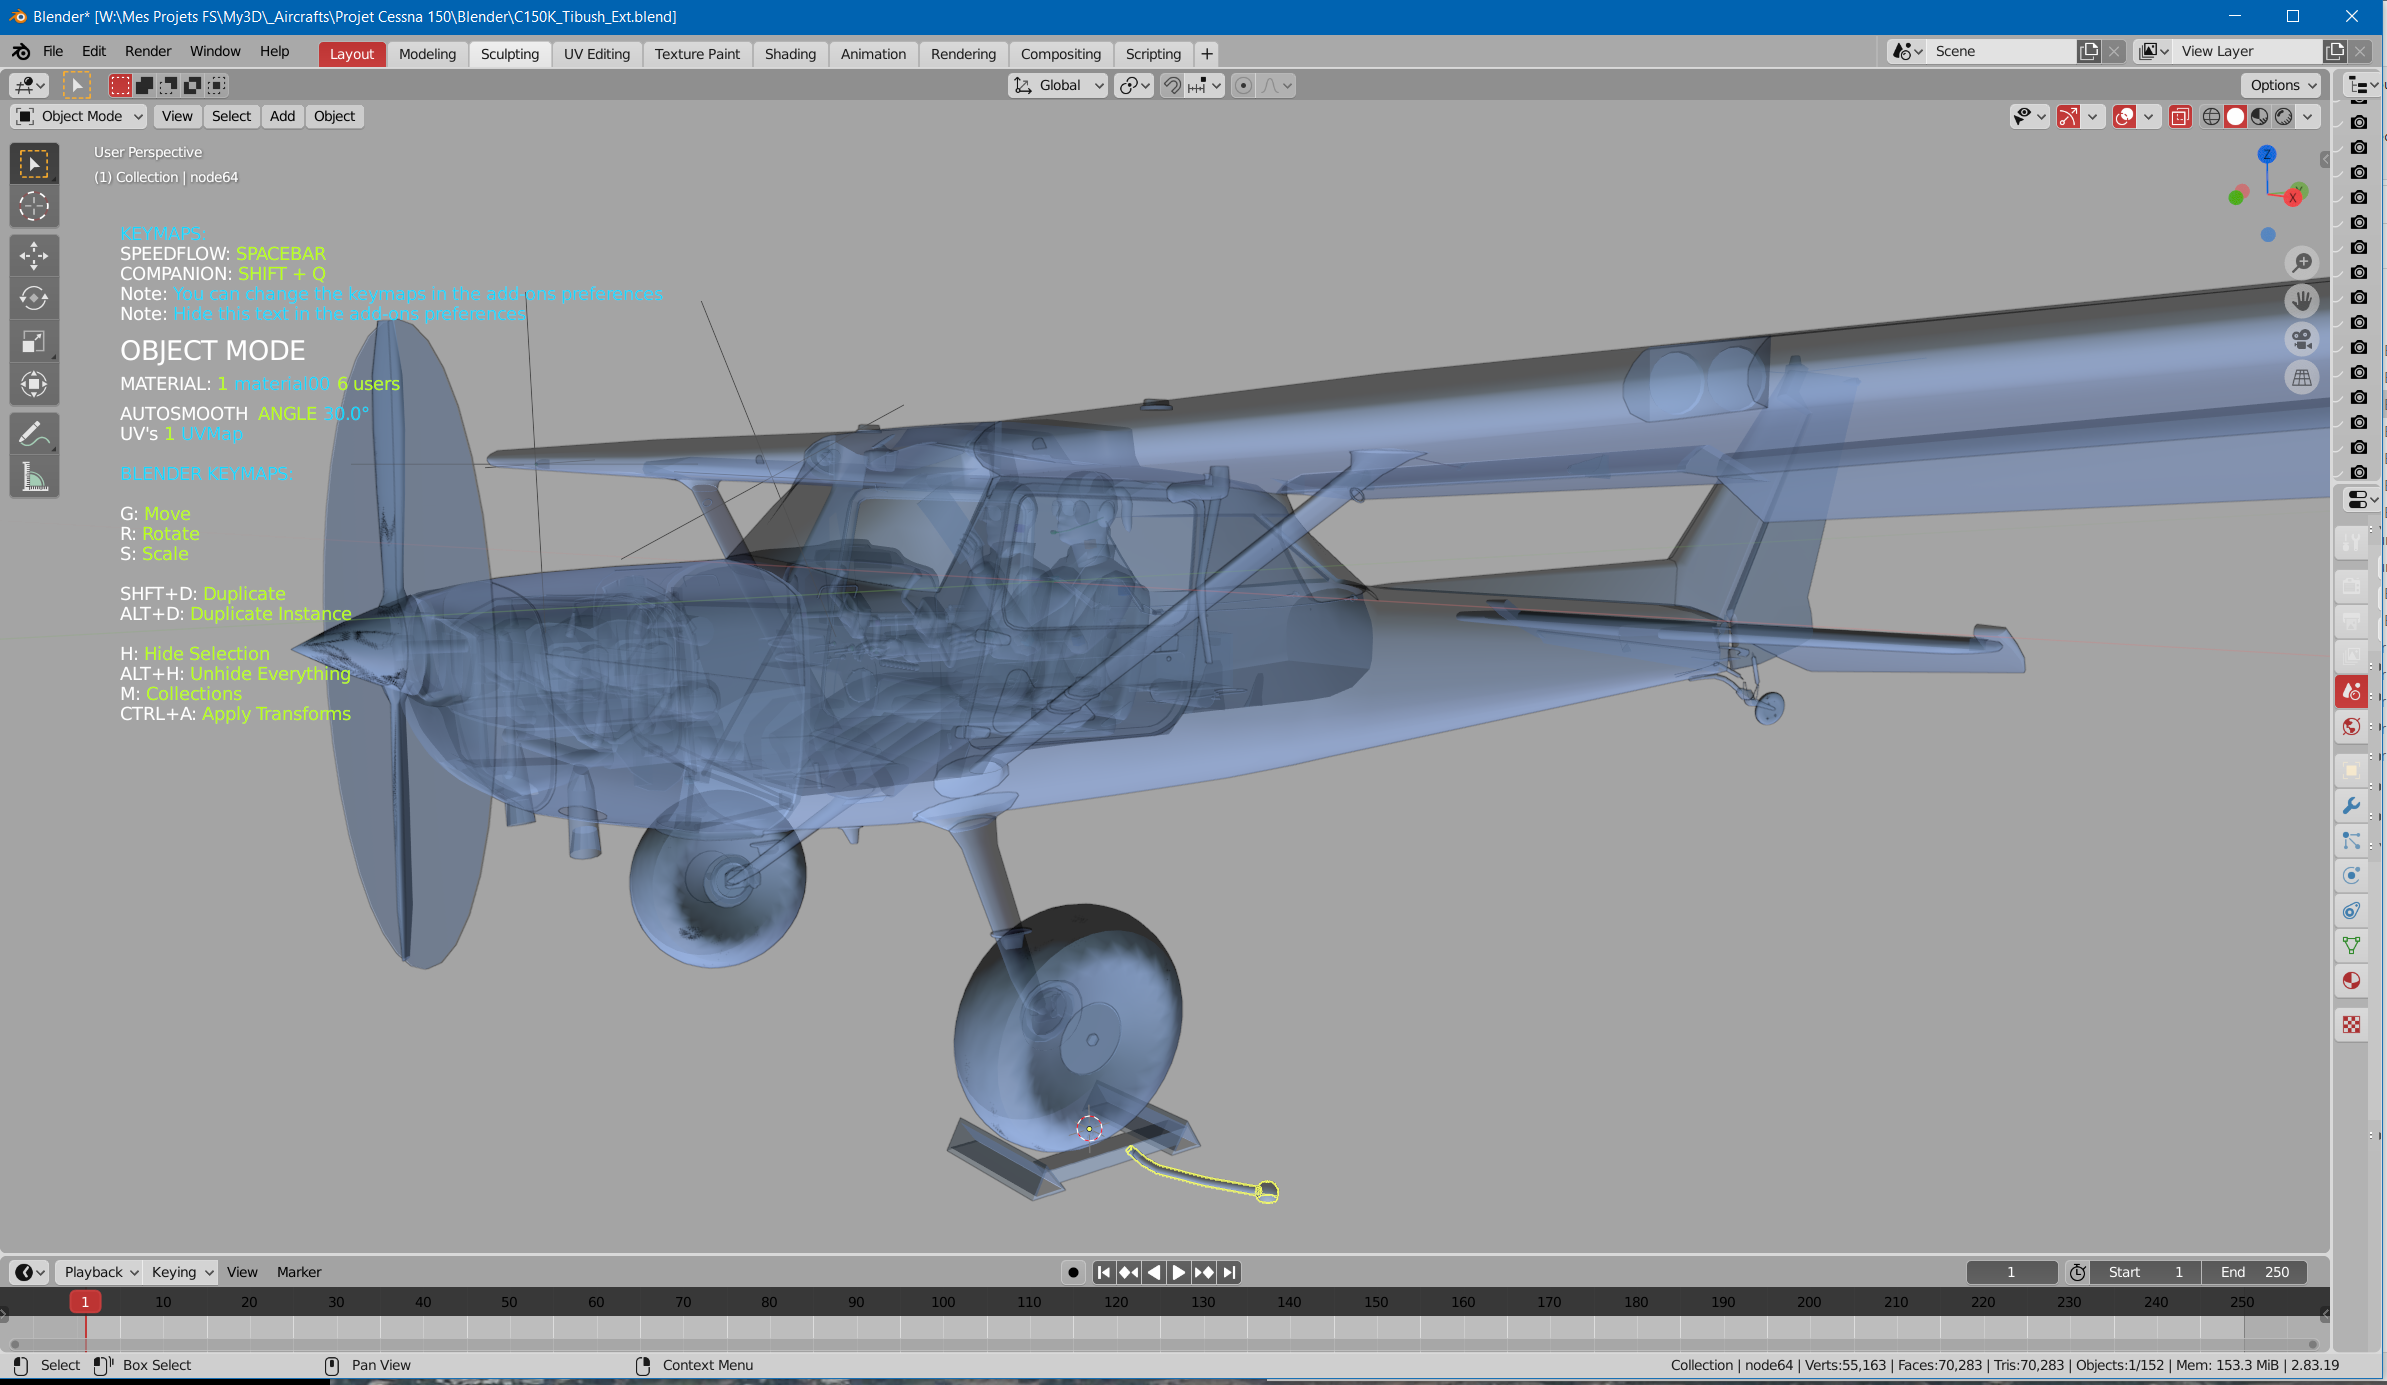Open the Object Data green triangle tab
The width and height of the screenshot is (2387, 1385).
(x=2352, y=946)
